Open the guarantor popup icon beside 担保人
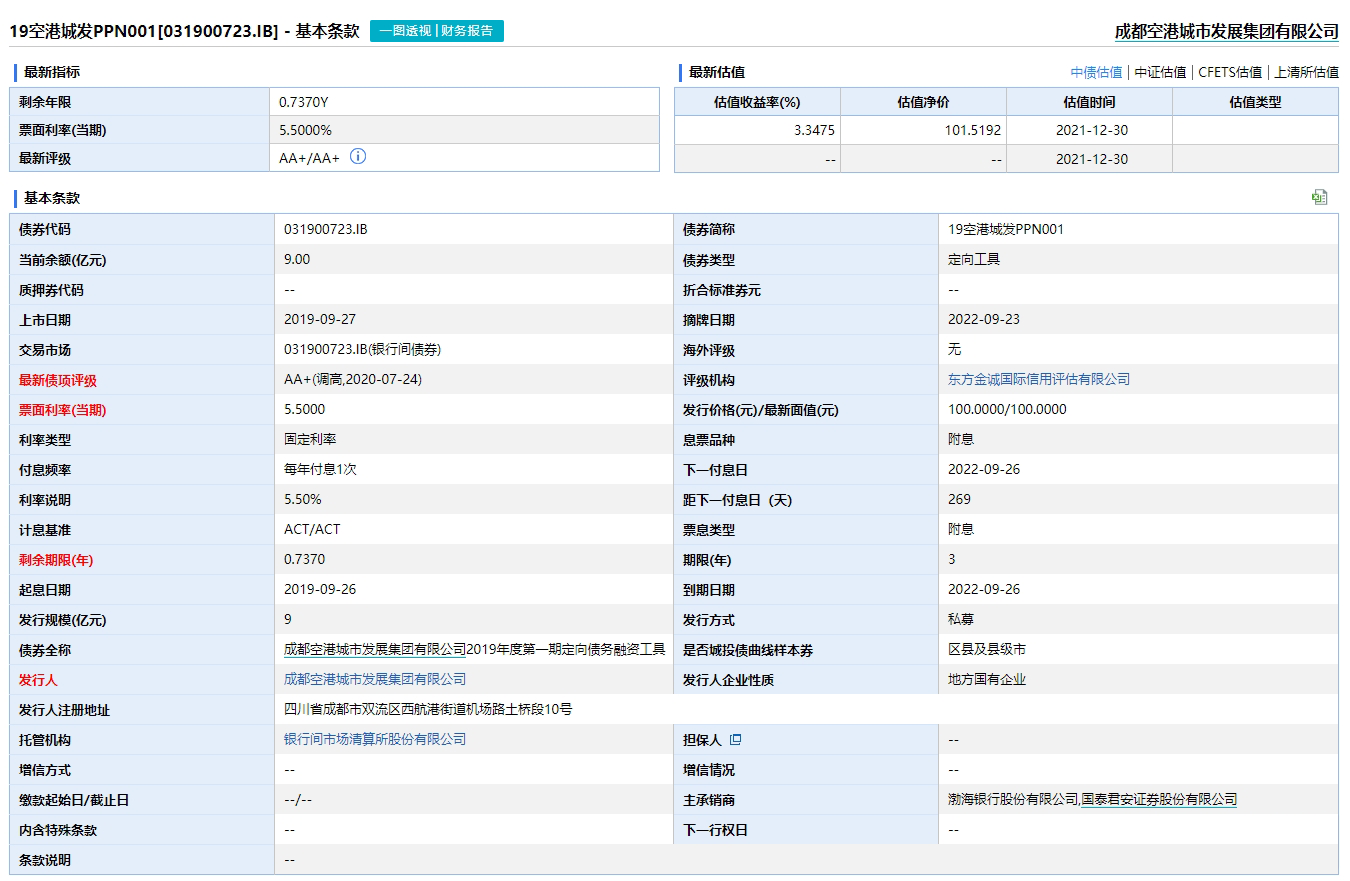Image resolution: width=1350 pixels, height=881 pixels. (735, 740)
